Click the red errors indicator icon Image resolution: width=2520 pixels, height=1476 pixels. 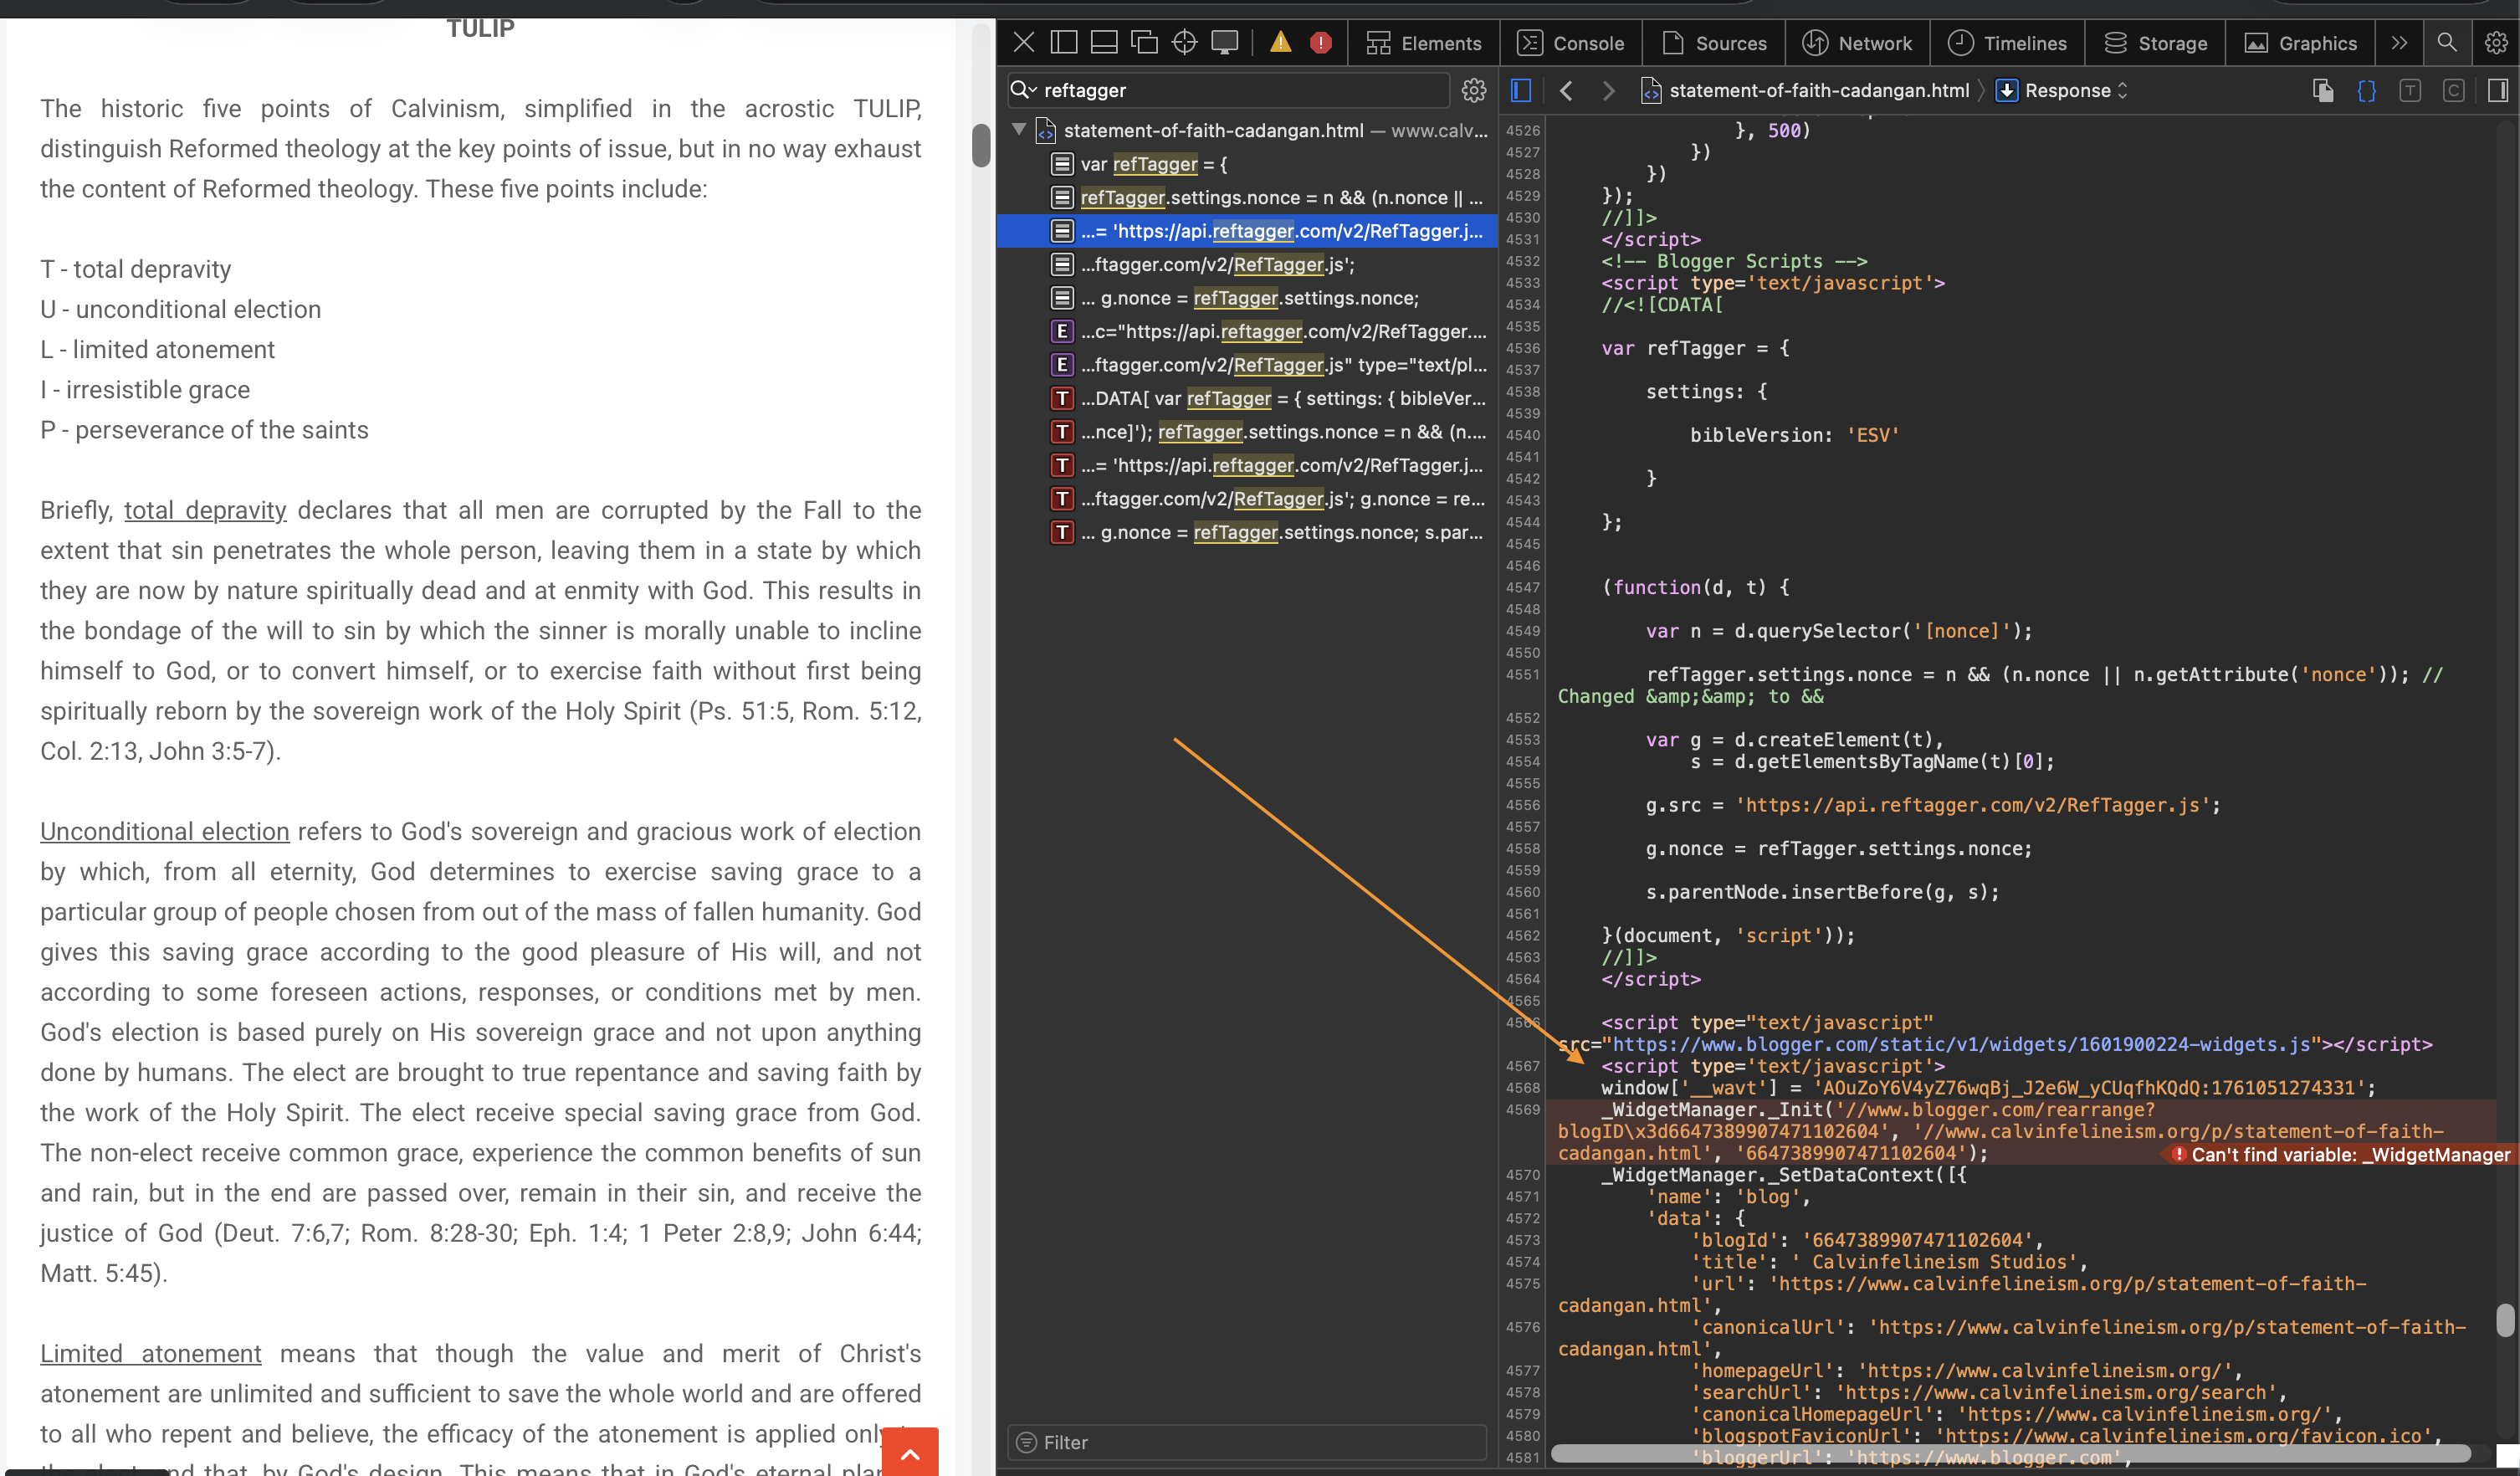[x=1320, y=43]
